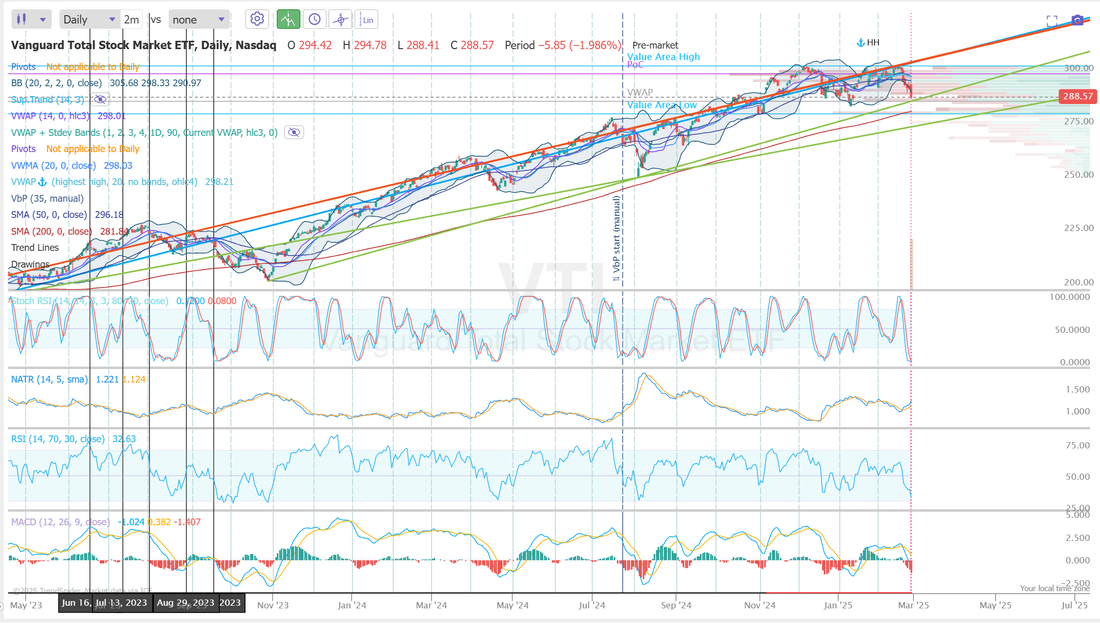Toggle visibility of VWAP + Stdev Bands
1100x623 pixels.
294,132
